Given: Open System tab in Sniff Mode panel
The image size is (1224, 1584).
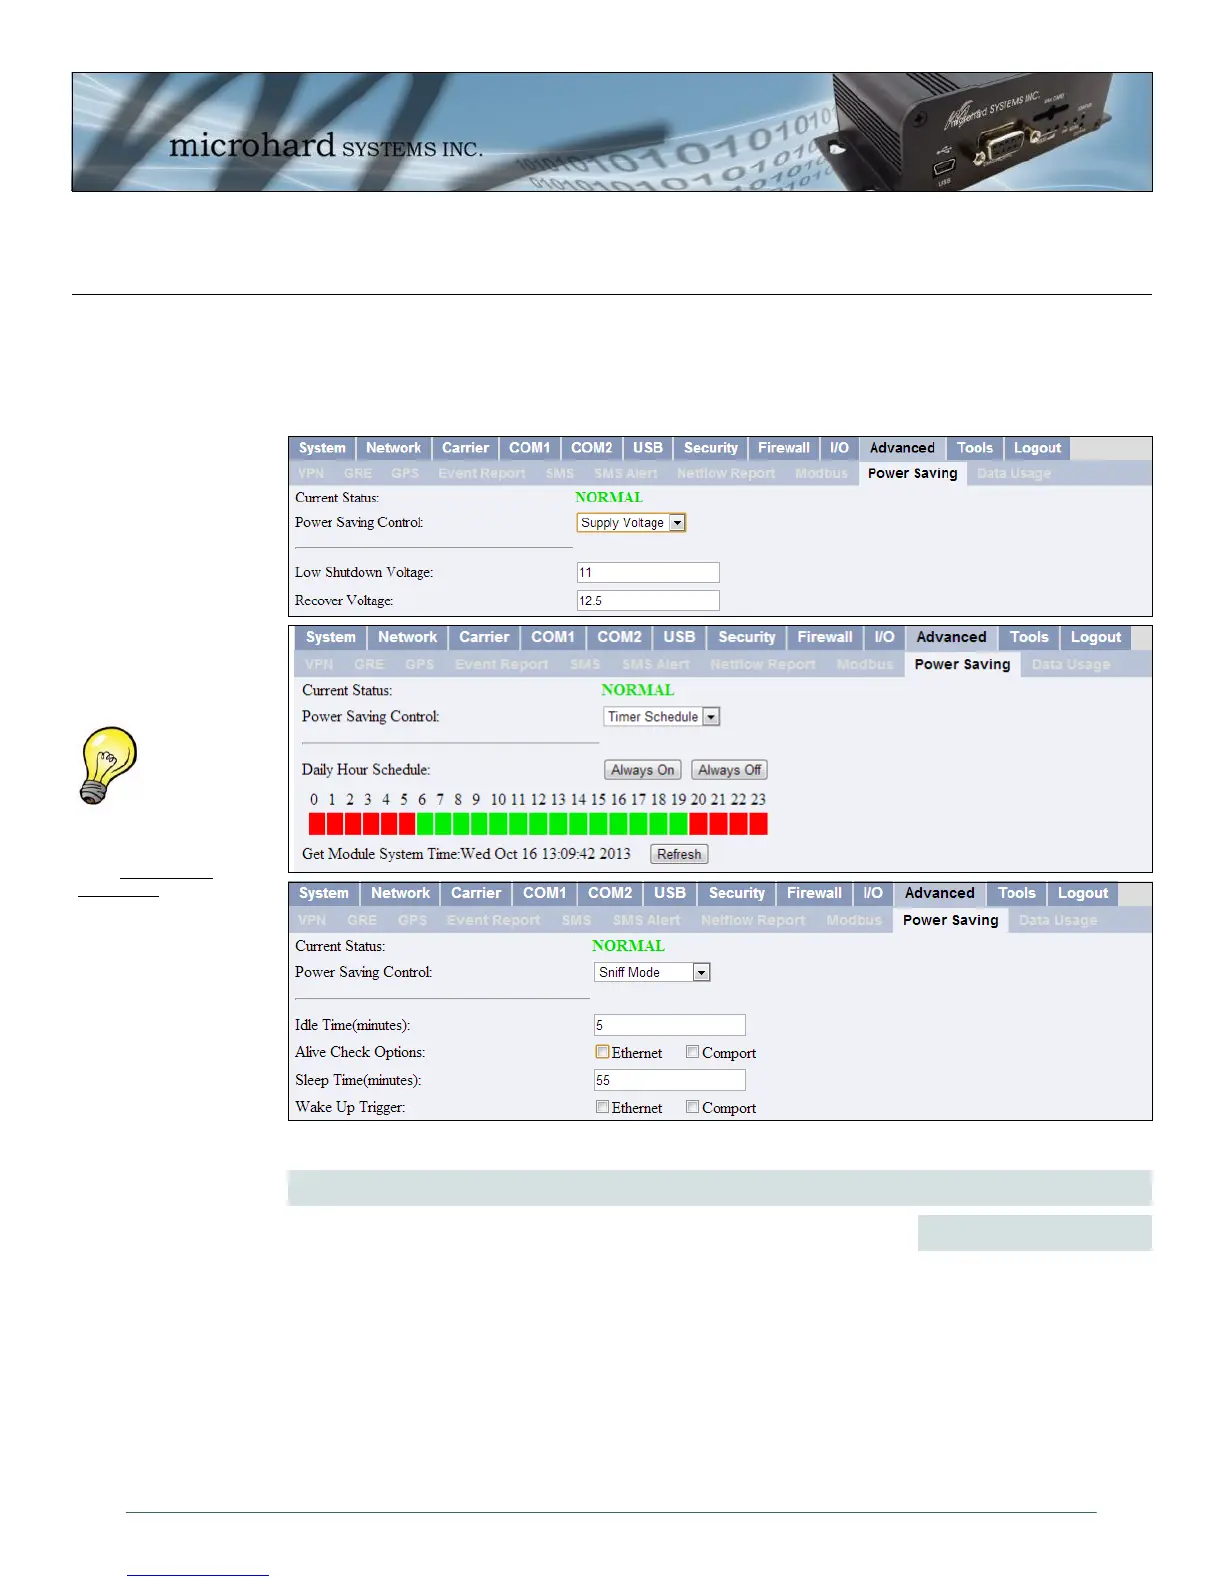Looking at the screenshot, I should pyautogui.click(x=324, y=893).
